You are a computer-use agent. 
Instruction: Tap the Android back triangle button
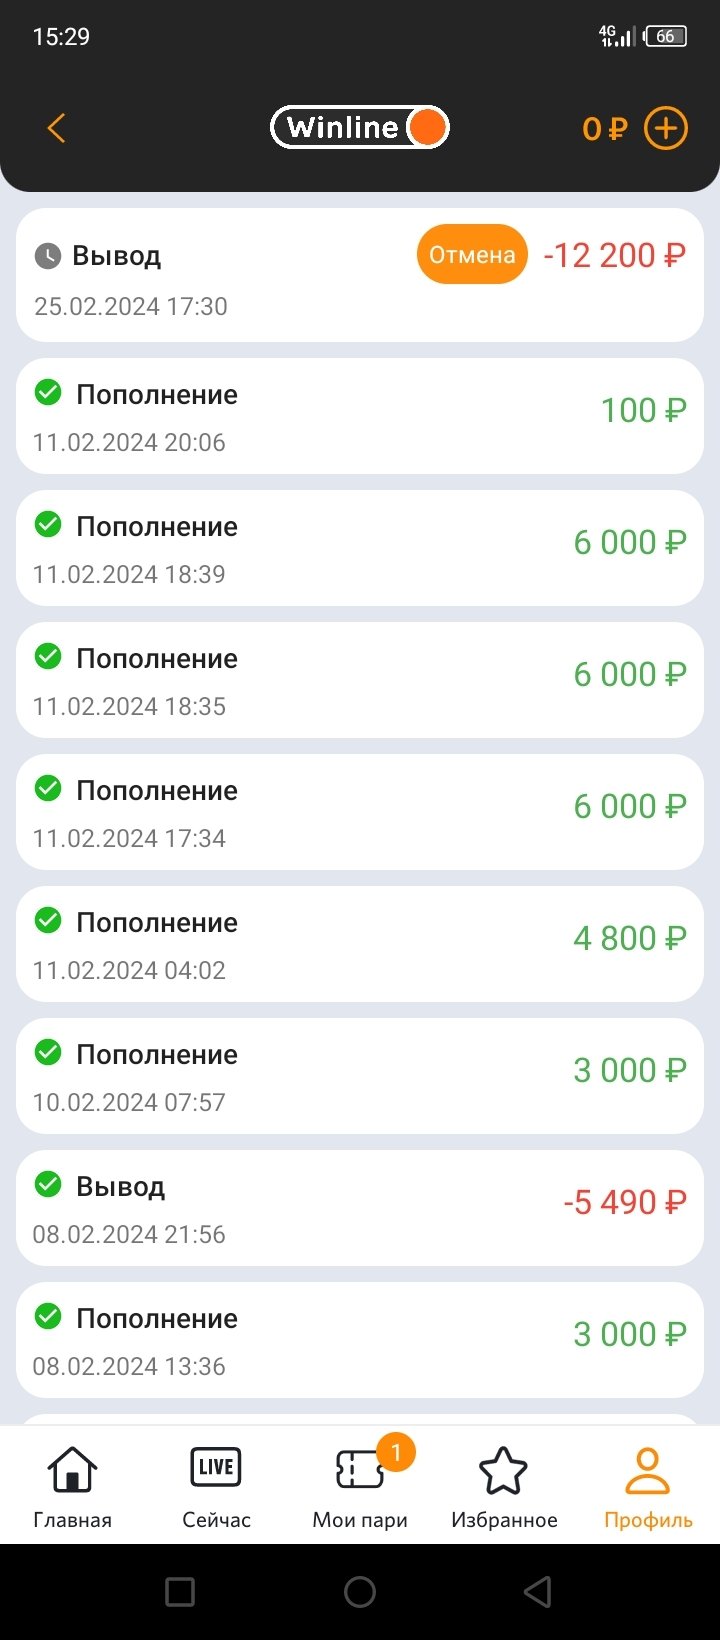538,1592
